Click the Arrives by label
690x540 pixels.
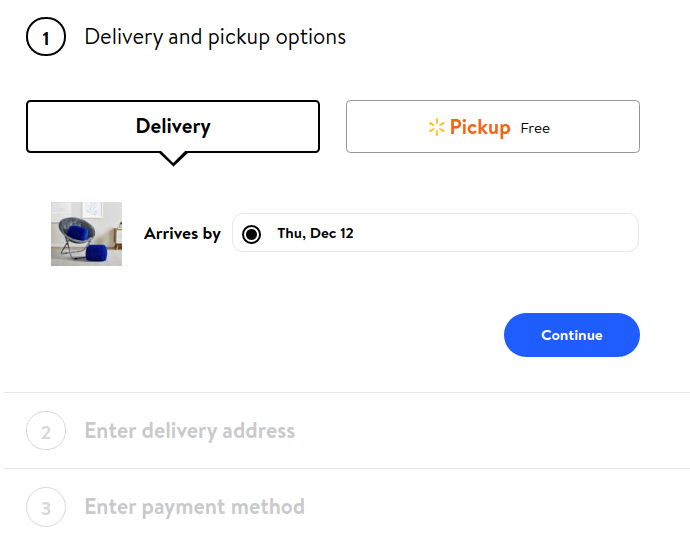pyautogui.click(x=182, y=234)
